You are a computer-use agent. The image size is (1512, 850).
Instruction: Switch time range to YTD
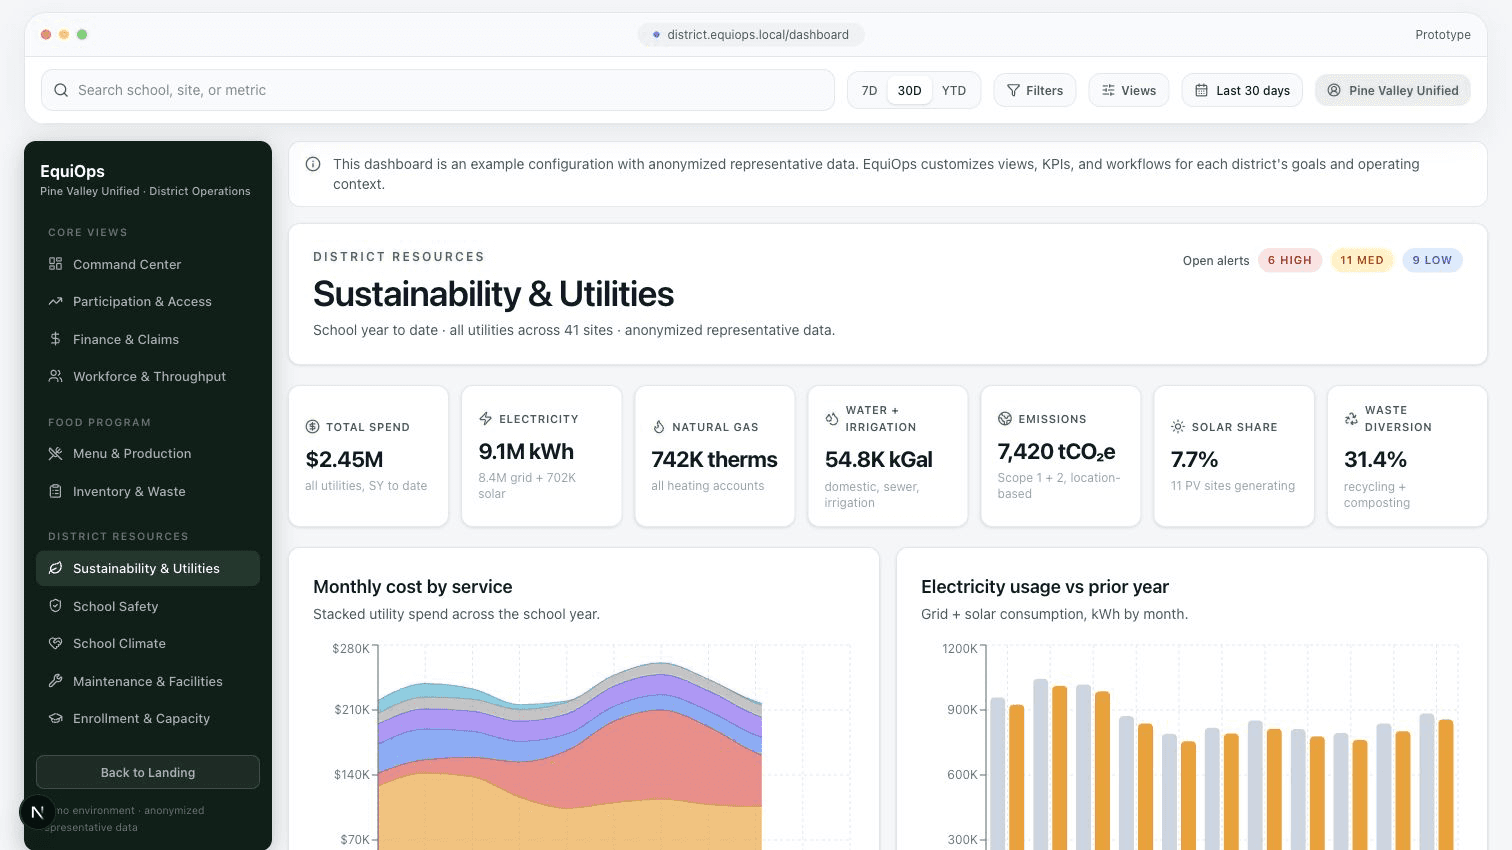tap(954, 90)
